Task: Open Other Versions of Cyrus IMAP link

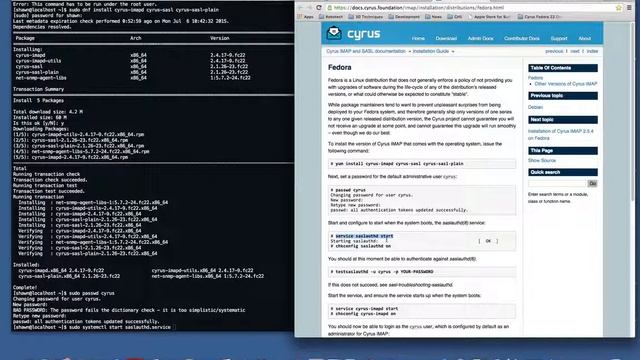Action: pyautogui.click(x=566, y=84)
